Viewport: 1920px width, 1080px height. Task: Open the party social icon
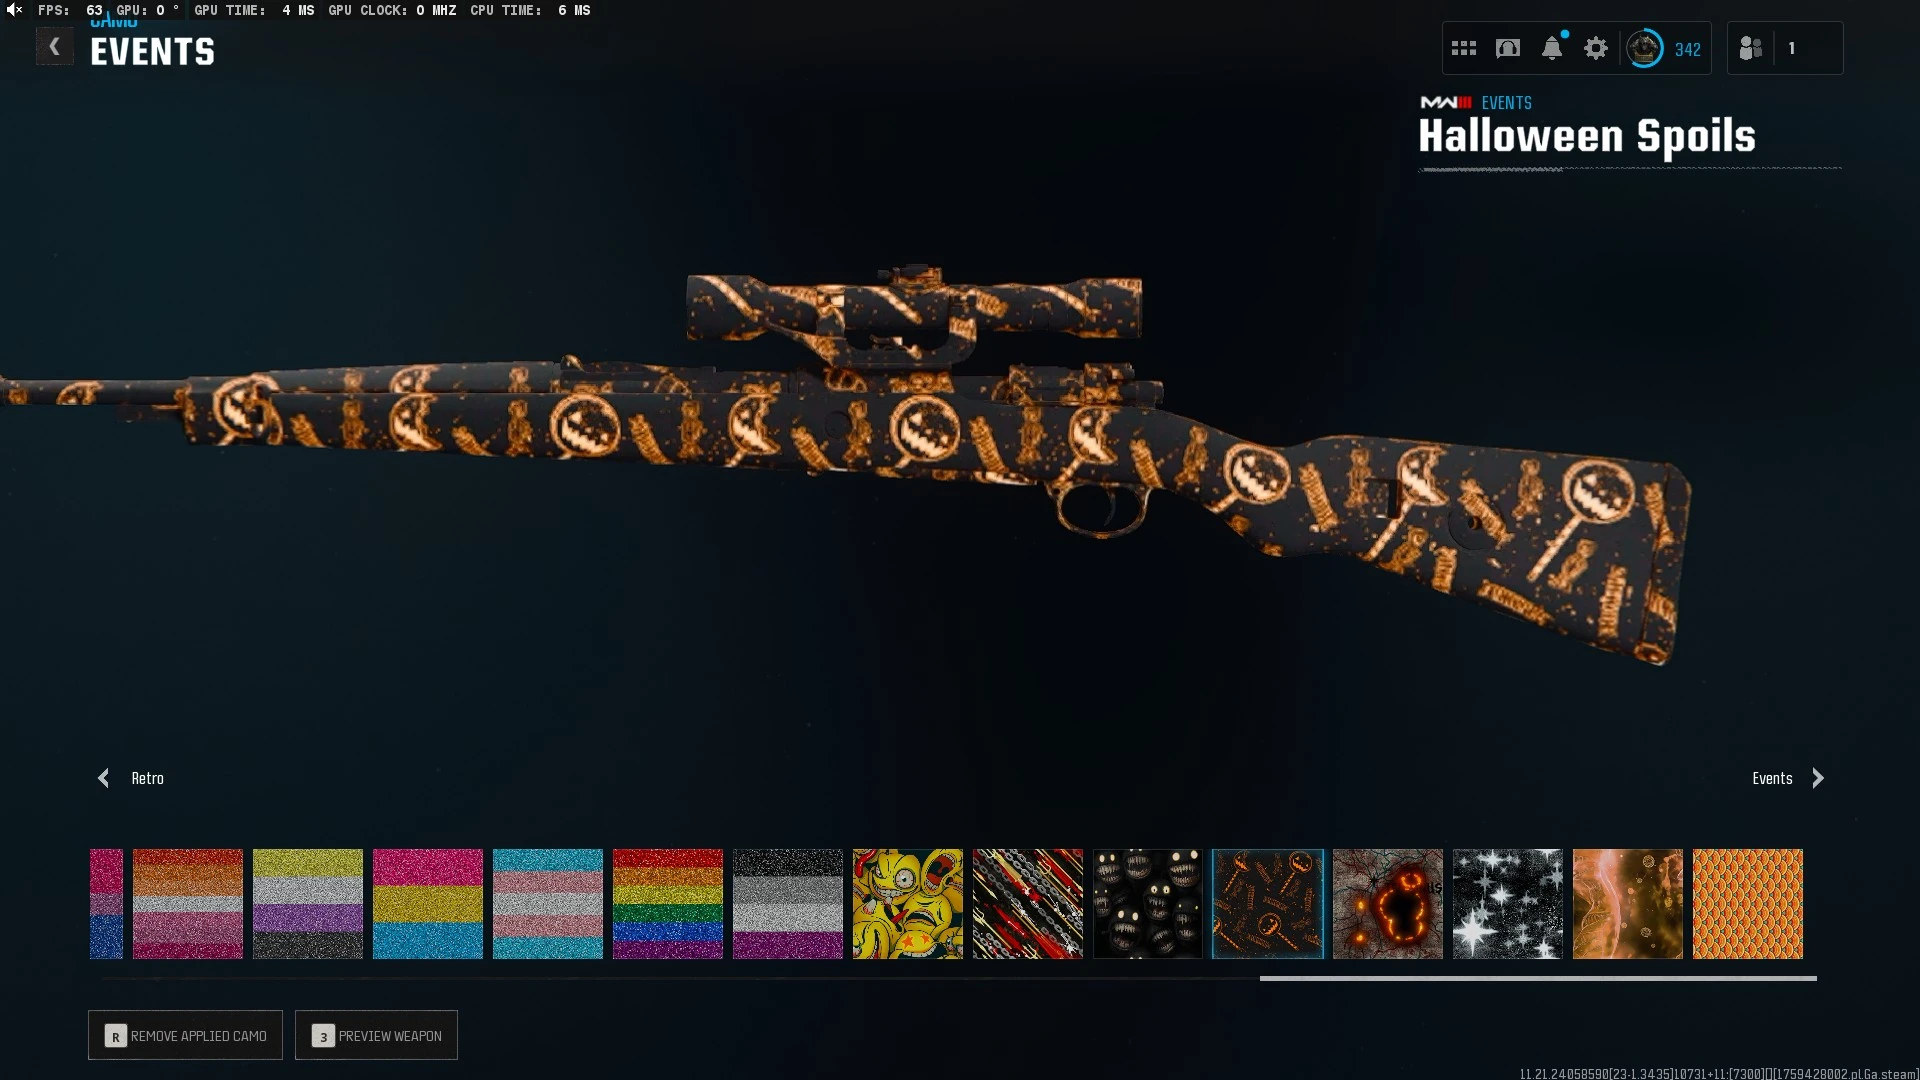coord(1751,48)
